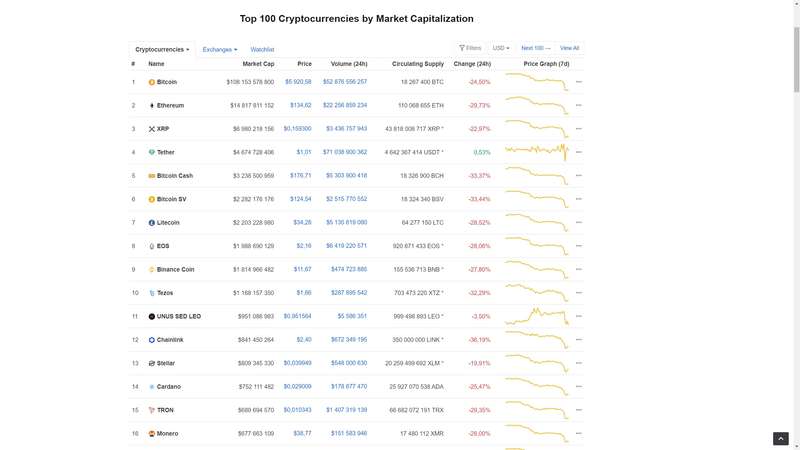Switch to the Watchlist tab
This screenshot has width=800, height=450.
click(262, 49)
